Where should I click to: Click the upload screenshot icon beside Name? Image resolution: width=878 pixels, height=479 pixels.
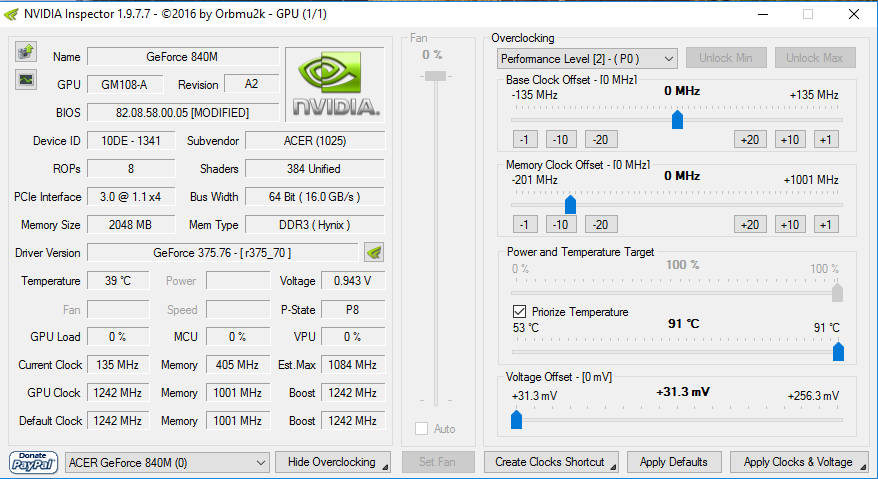pos(26,51)
